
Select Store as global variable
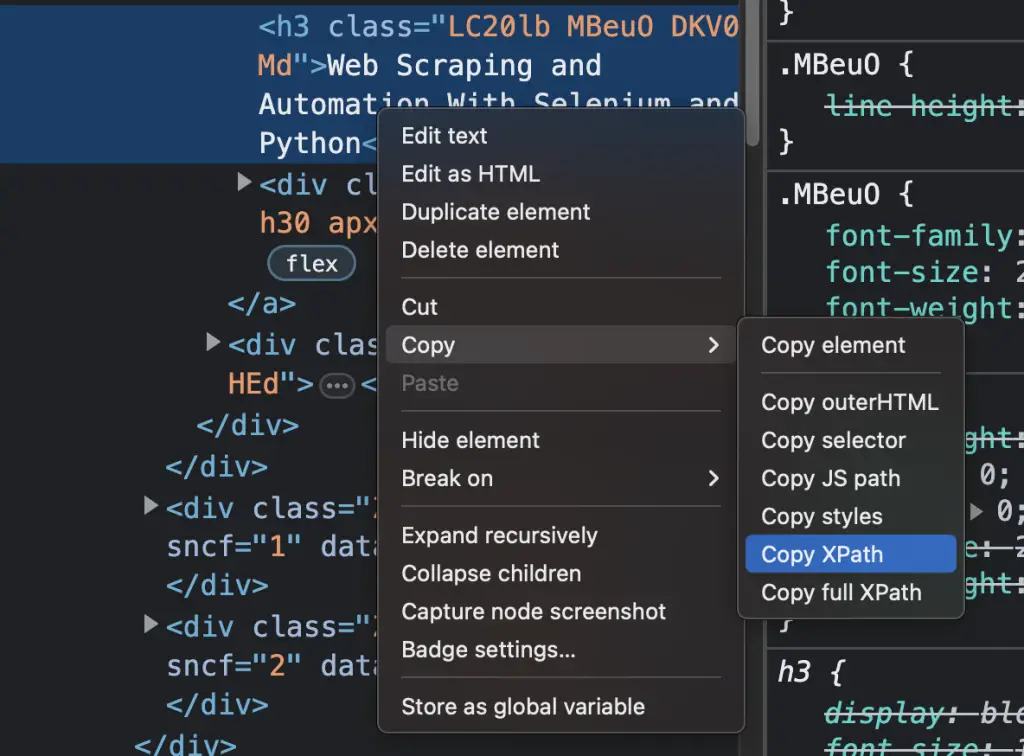pos(523,706)
